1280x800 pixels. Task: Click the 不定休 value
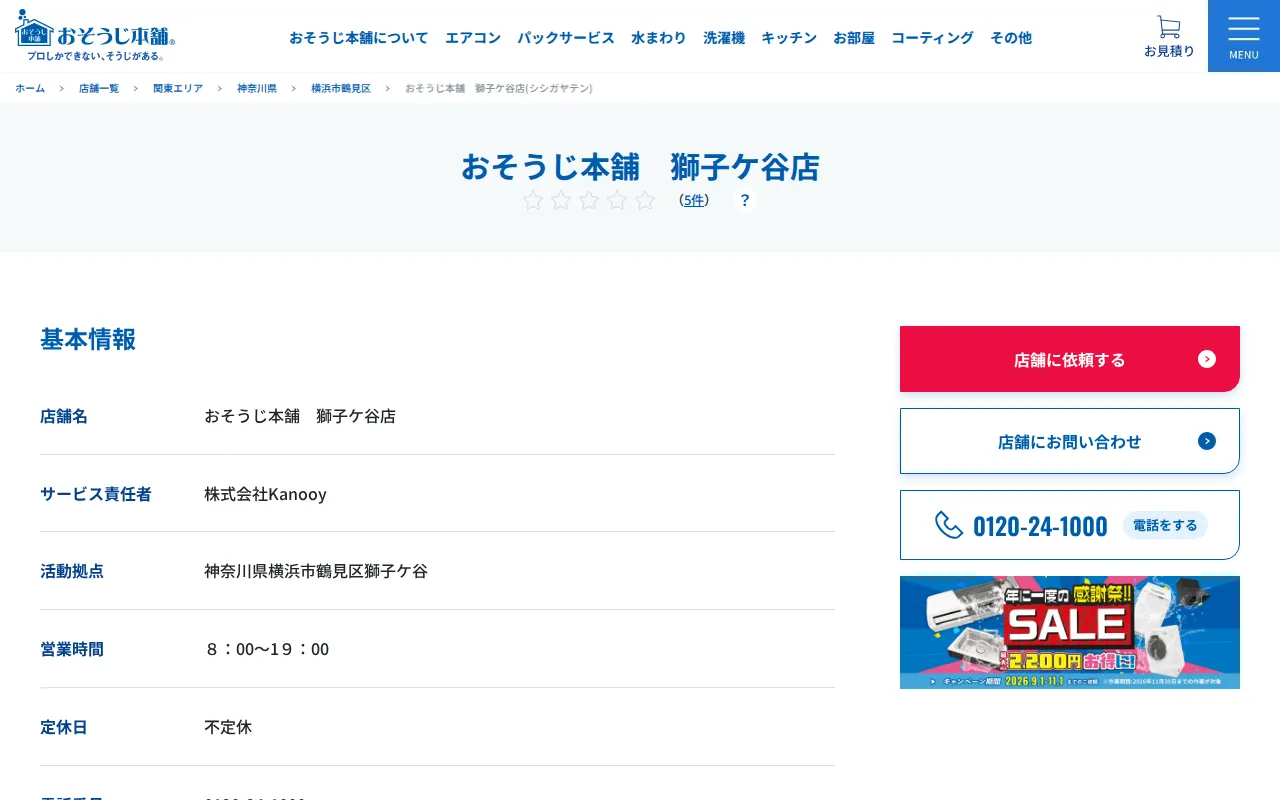[228, 727]
